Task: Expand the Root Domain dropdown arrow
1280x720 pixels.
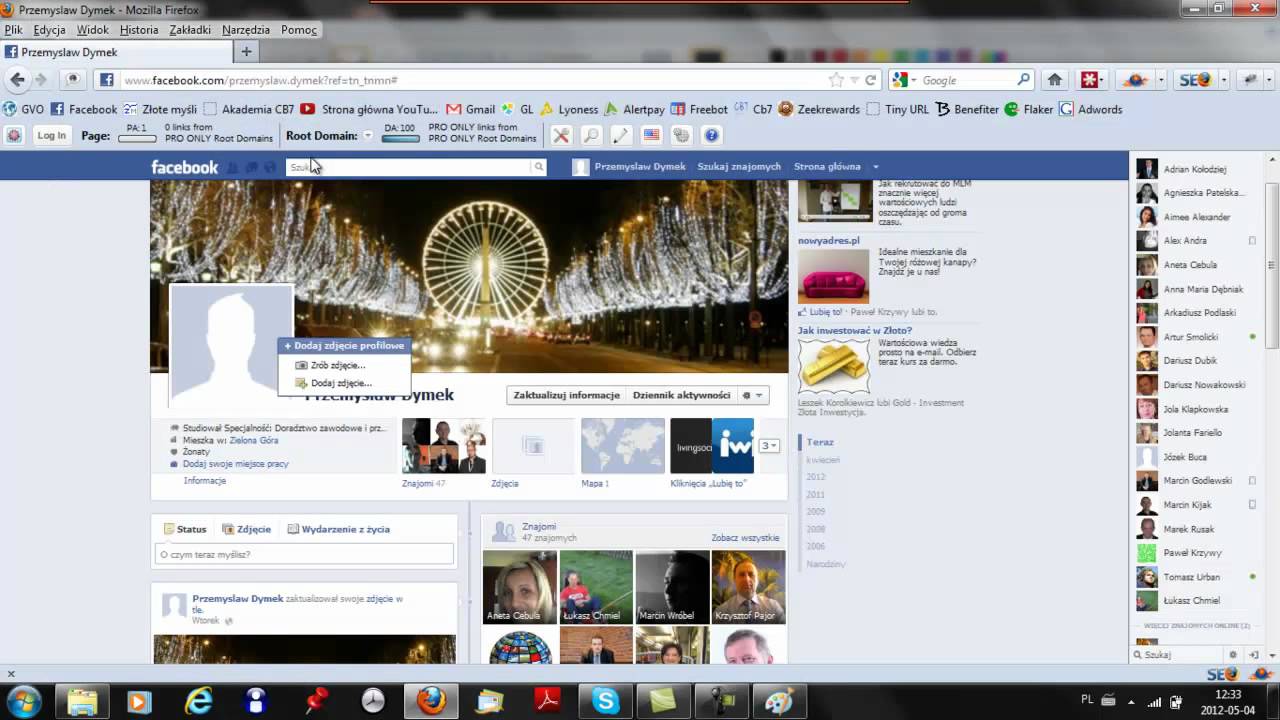Action: tap(367, 136)
